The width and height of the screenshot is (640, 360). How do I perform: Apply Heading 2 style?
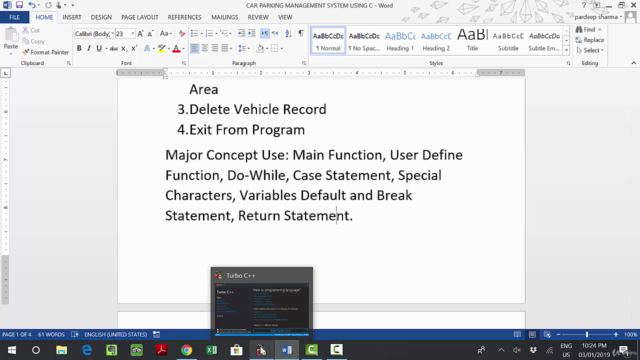tap(436, 41)
